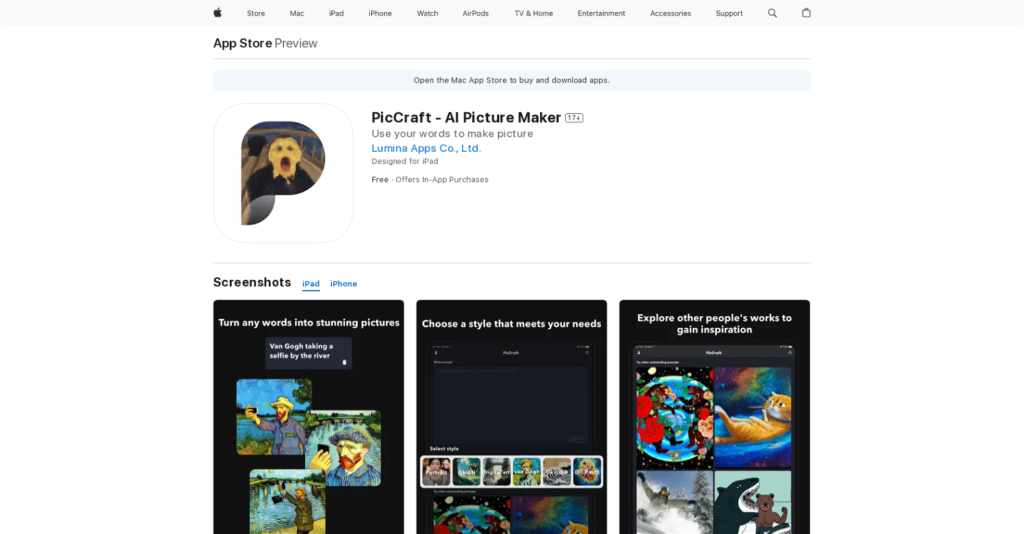Viewport: 1024px width, 534px height.
Task: Open the search magnifier icon
Action: [772, 13]
